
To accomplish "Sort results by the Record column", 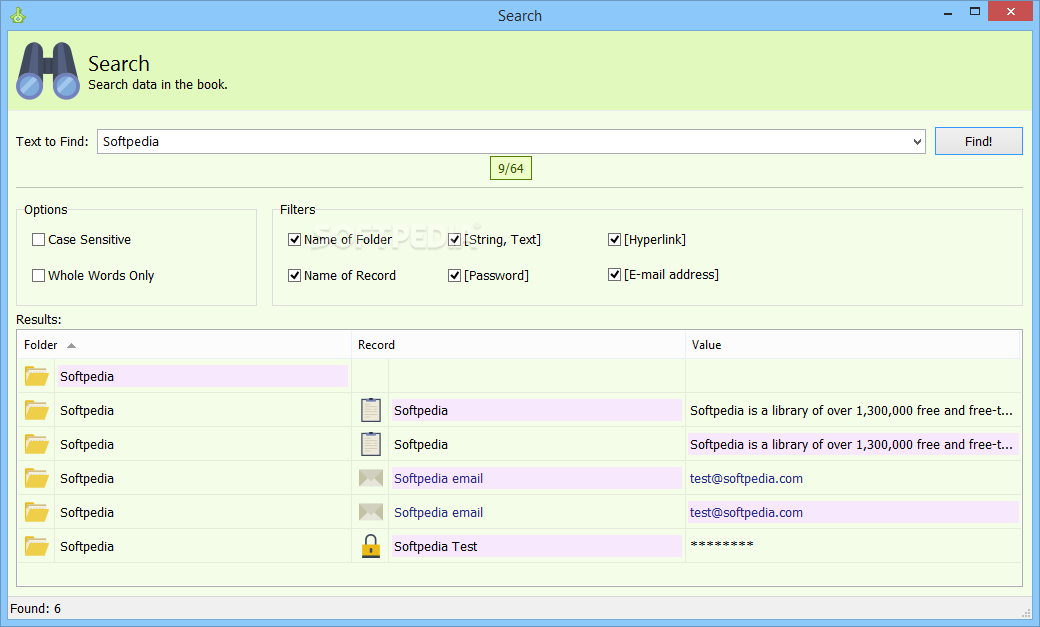I will pyautogui.click(x=519, y=345).
